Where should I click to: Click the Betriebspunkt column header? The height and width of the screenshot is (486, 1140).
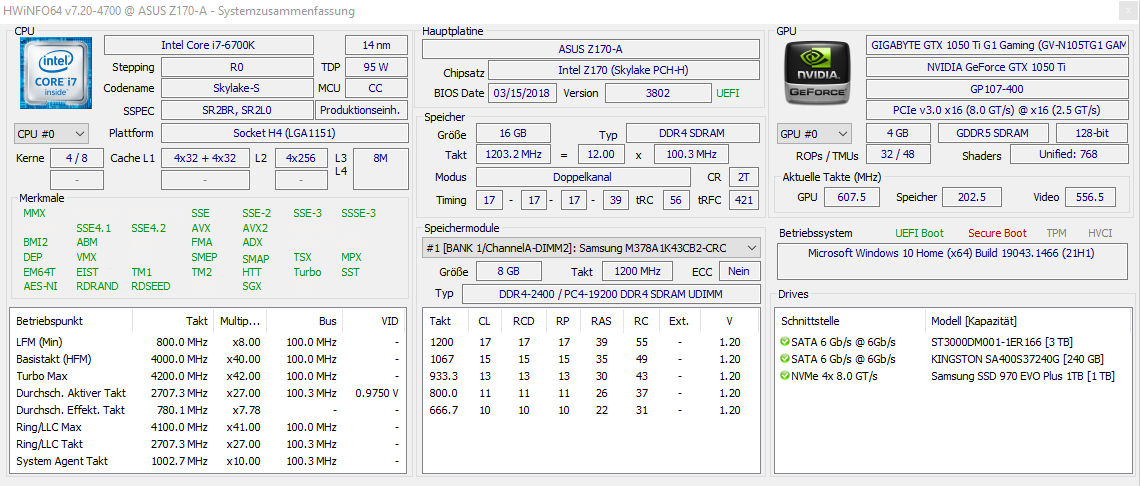click(x=71, y=321)
